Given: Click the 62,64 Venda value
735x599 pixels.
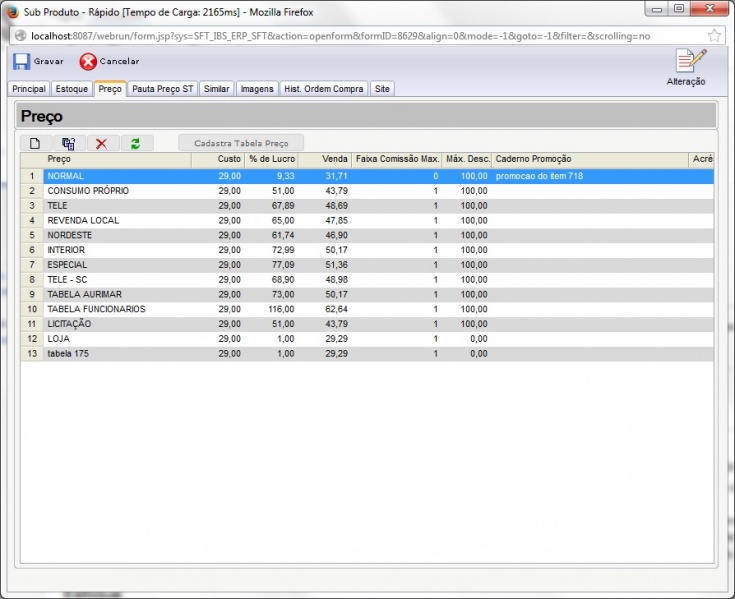Looking at the screenshot, I should tap(337, 309).
